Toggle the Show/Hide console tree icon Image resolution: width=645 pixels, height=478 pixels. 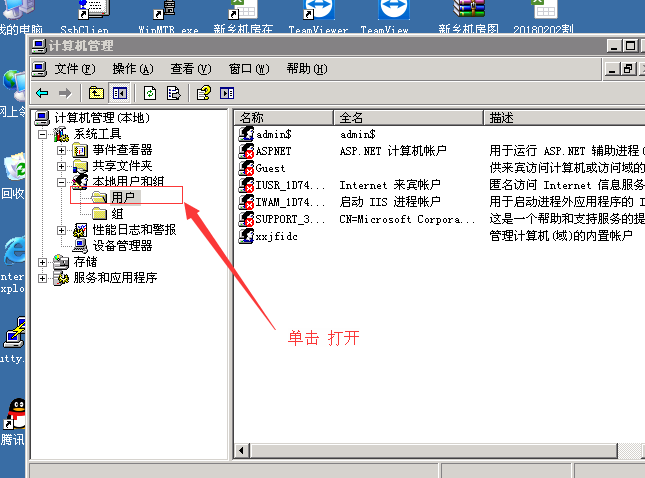click(x=120, y=93)
